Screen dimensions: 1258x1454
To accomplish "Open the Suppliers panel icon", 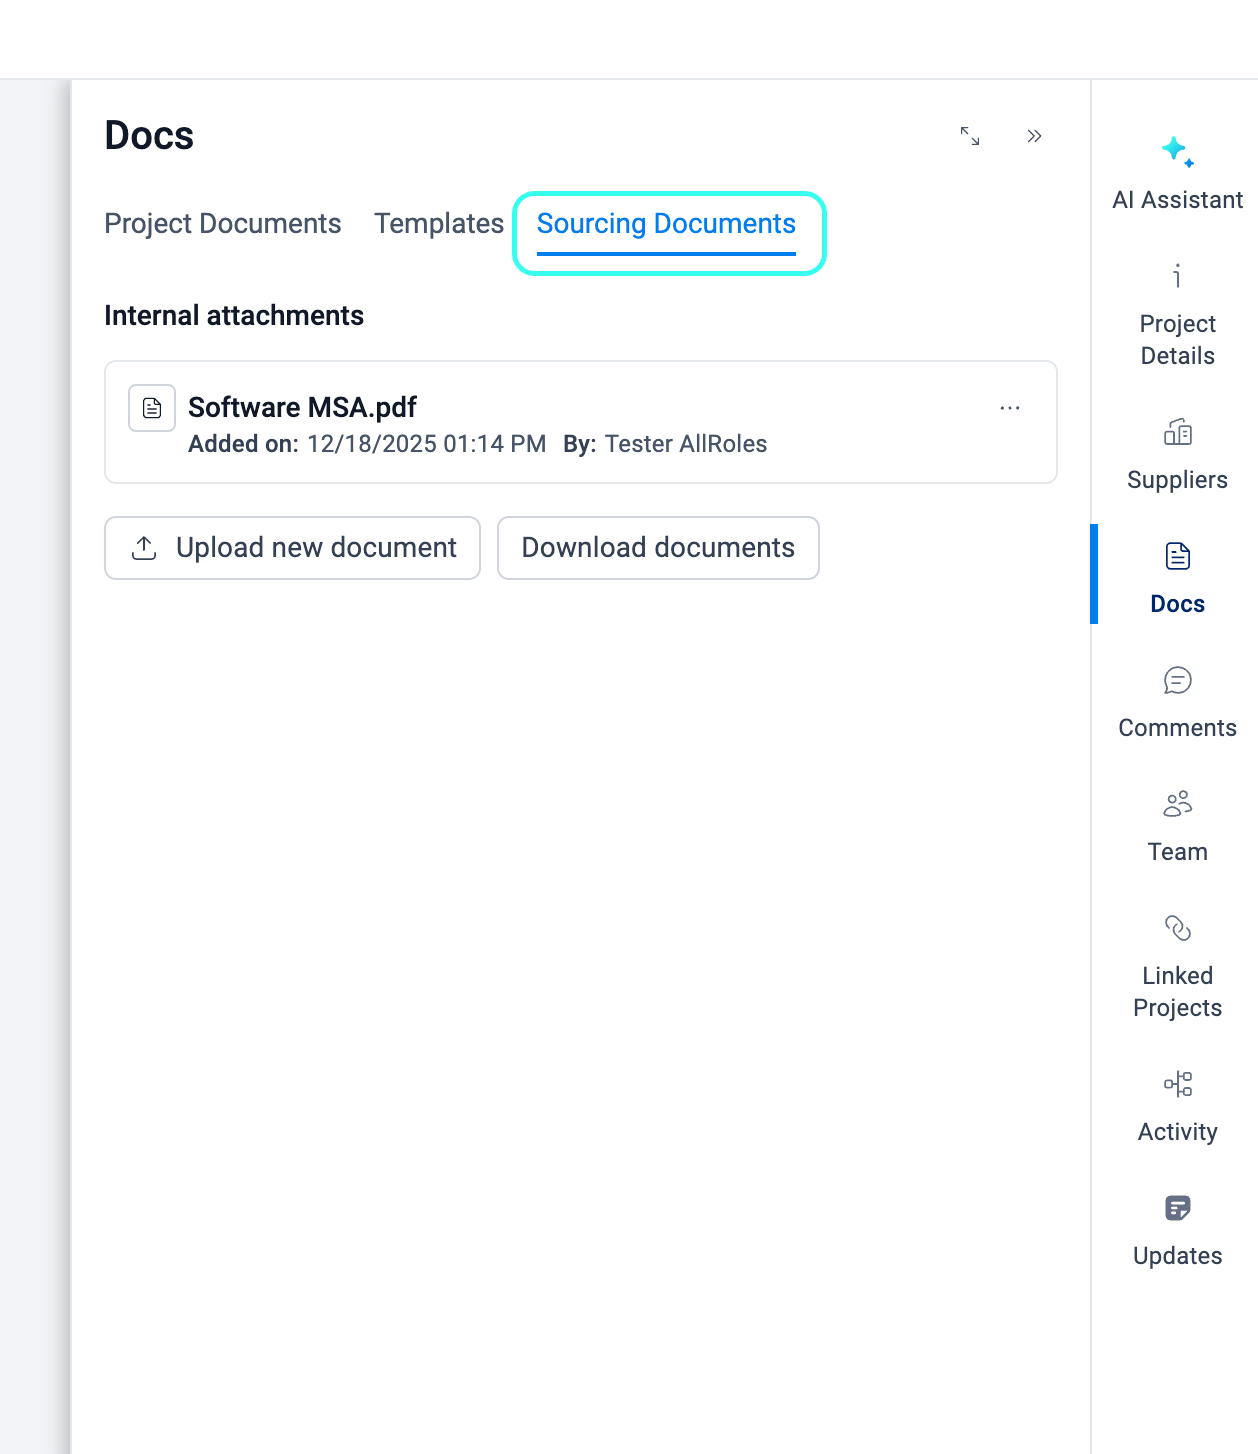I will [x=1177, y=432].
